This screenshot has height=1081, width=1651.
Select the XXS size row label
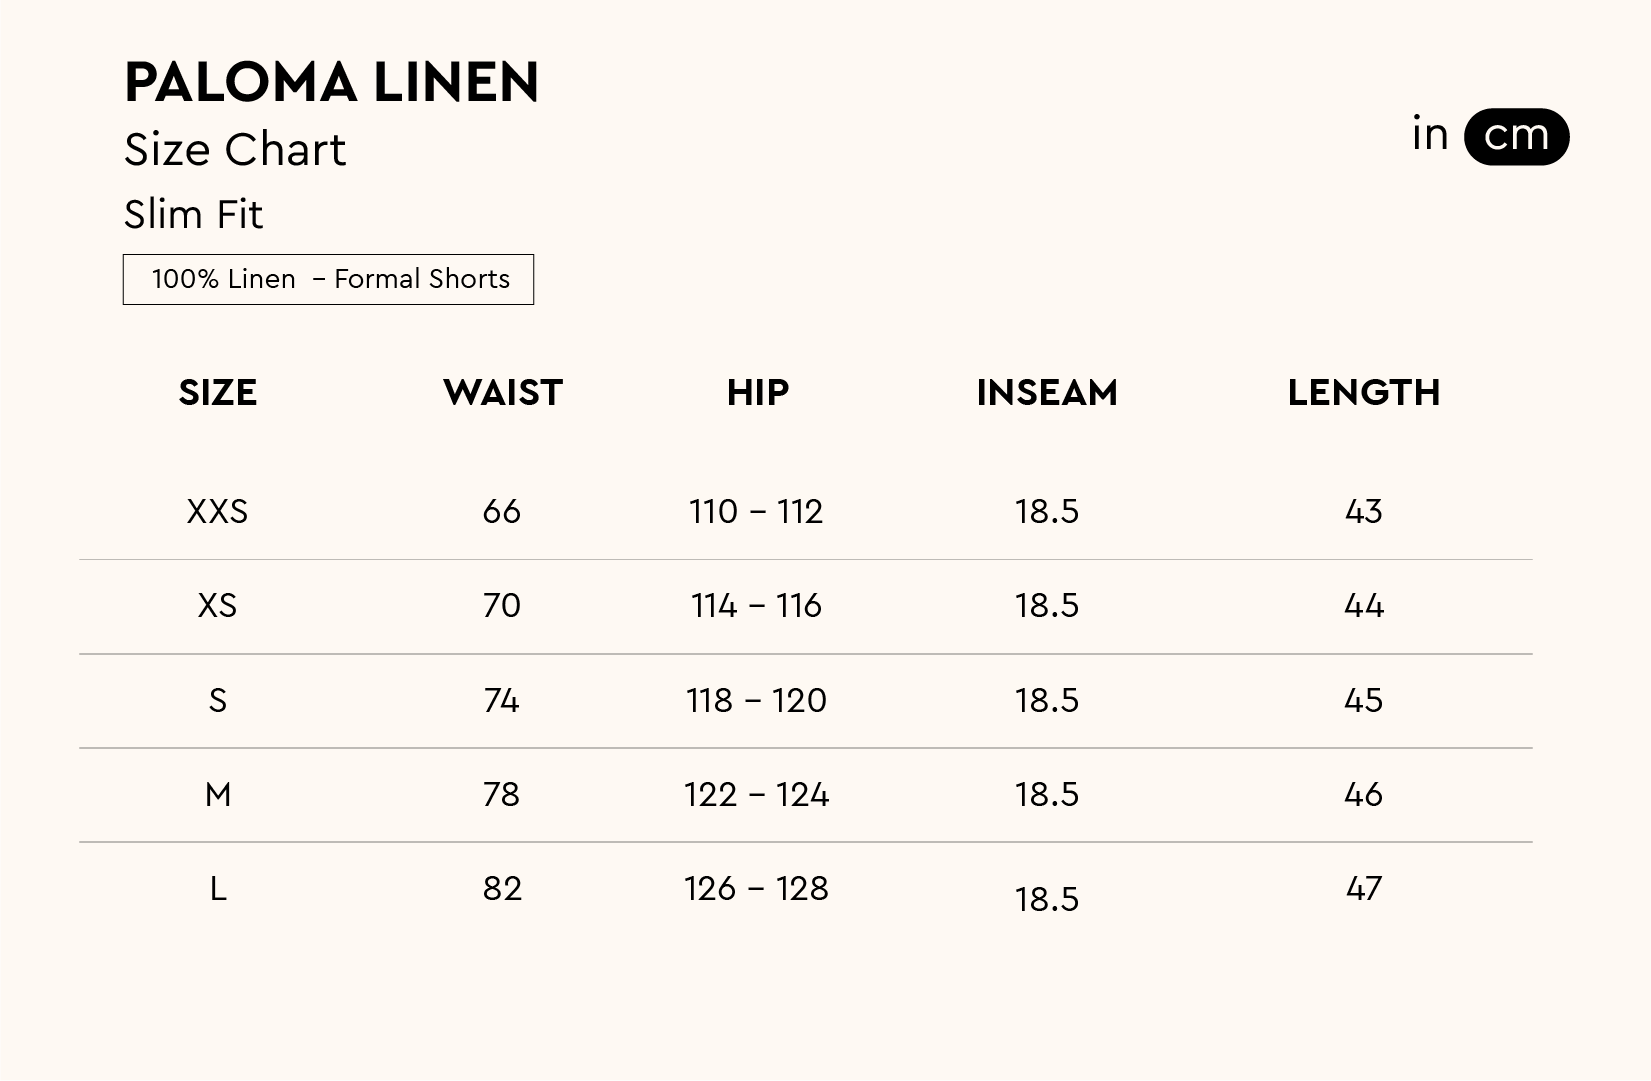tap(217, 512)
